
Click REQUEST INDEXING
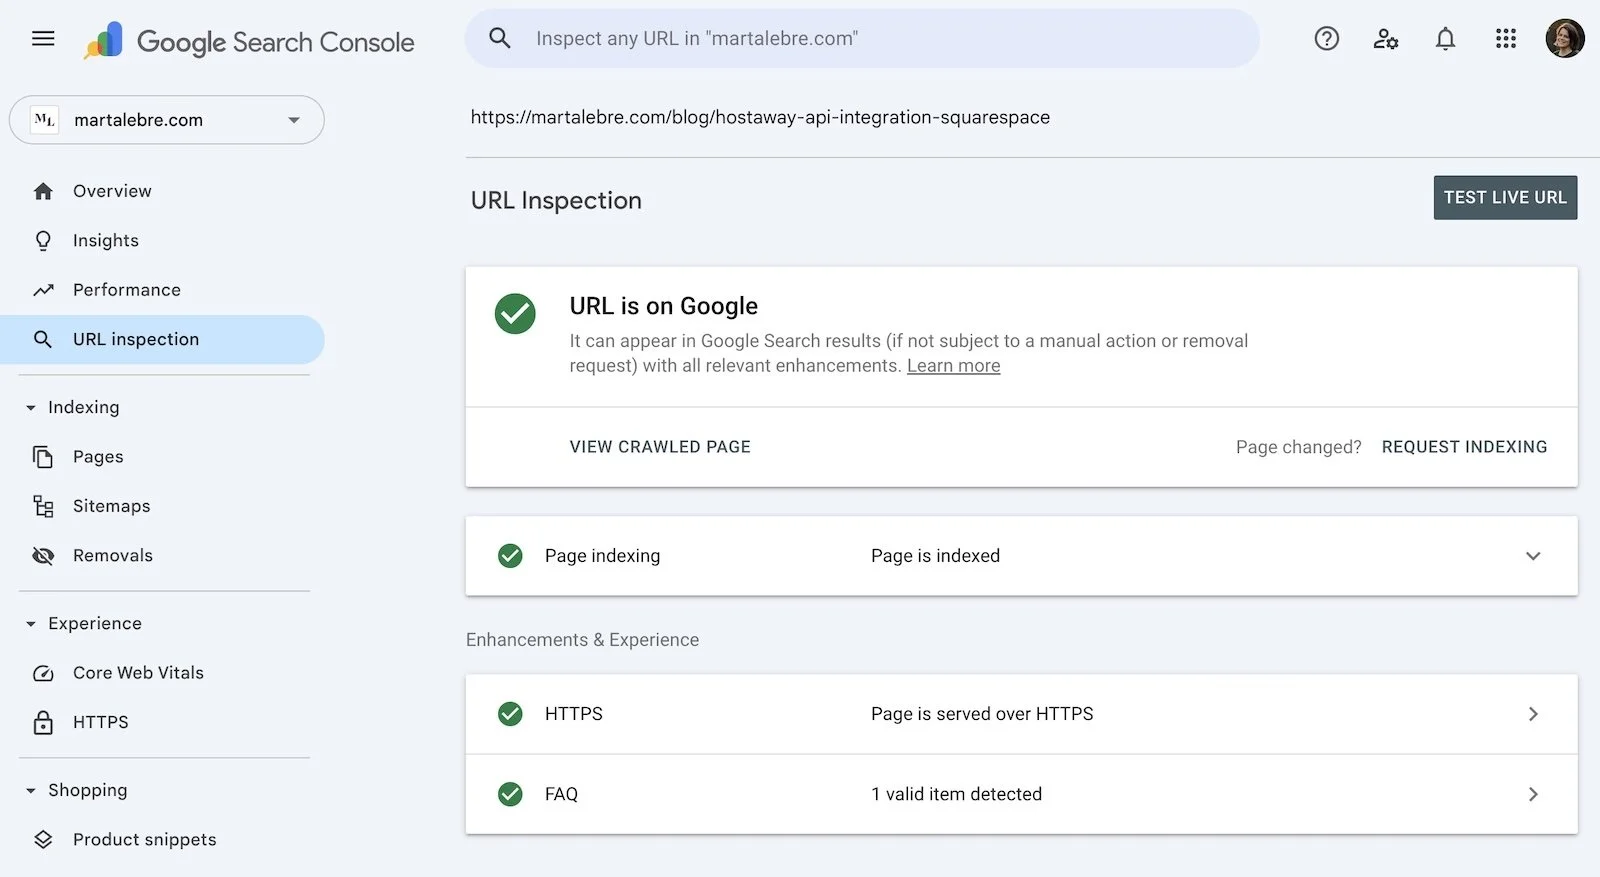pyautogui.click(x=1464, y=447)
